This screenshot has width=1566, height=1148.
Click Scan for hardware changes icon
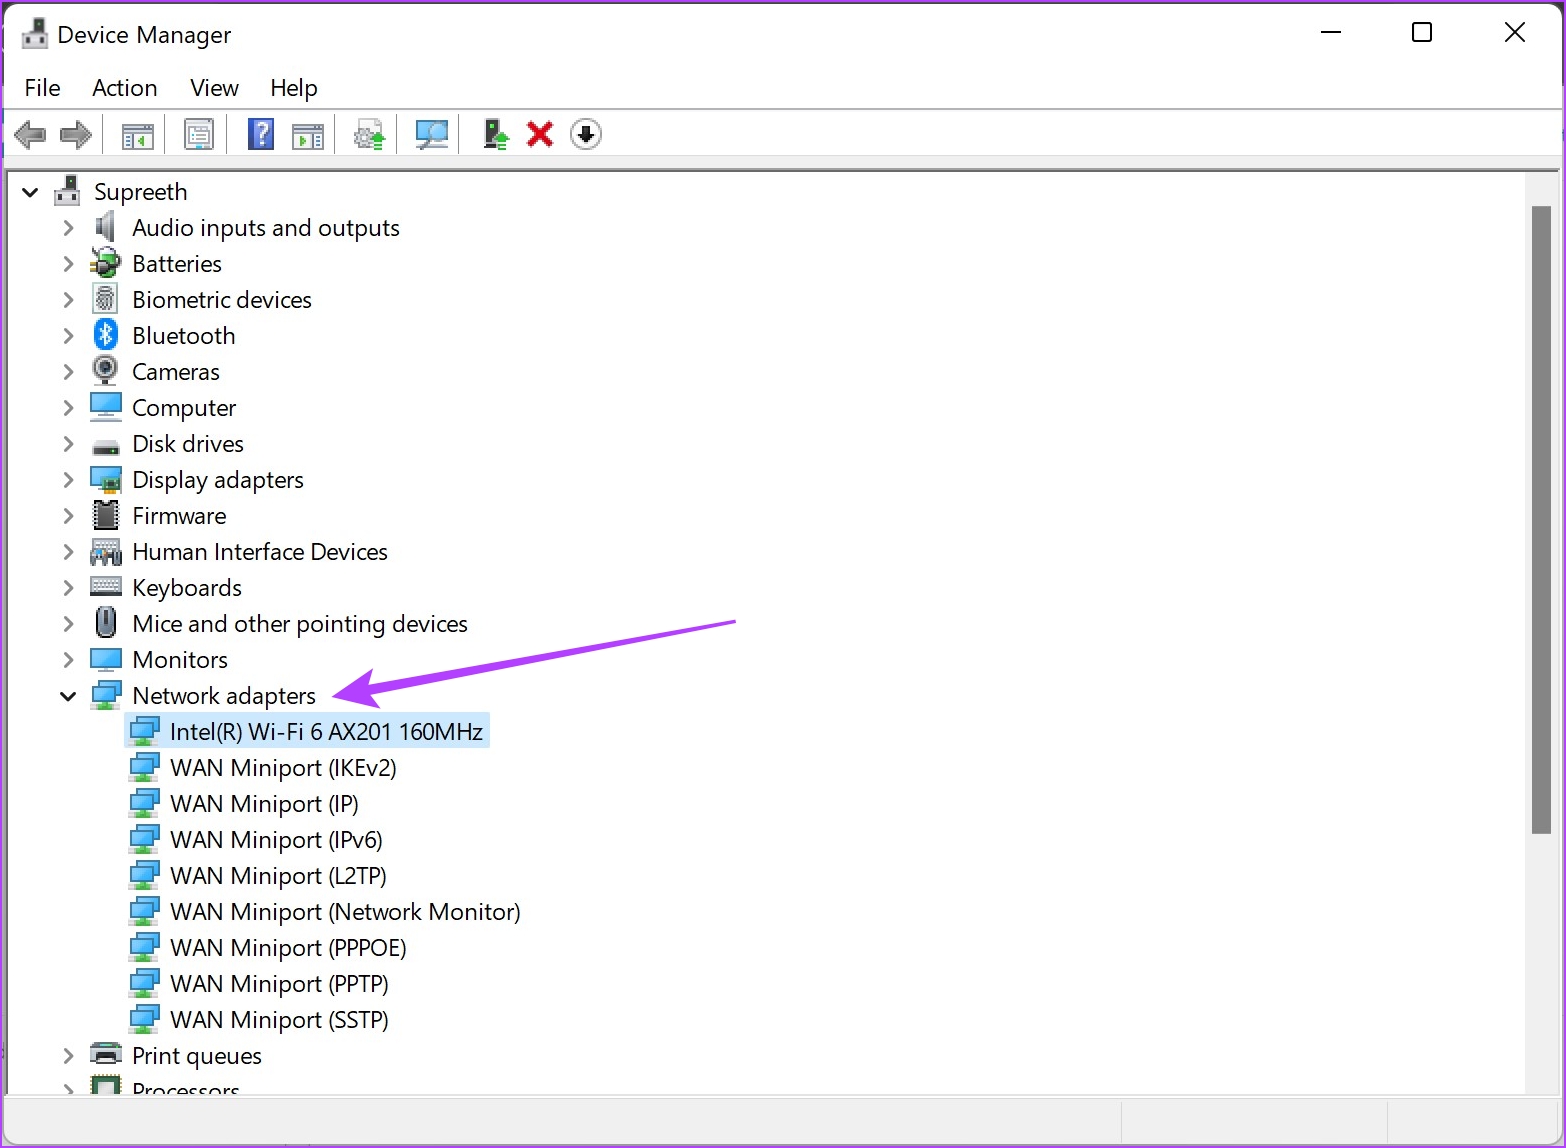coord(432,134)
